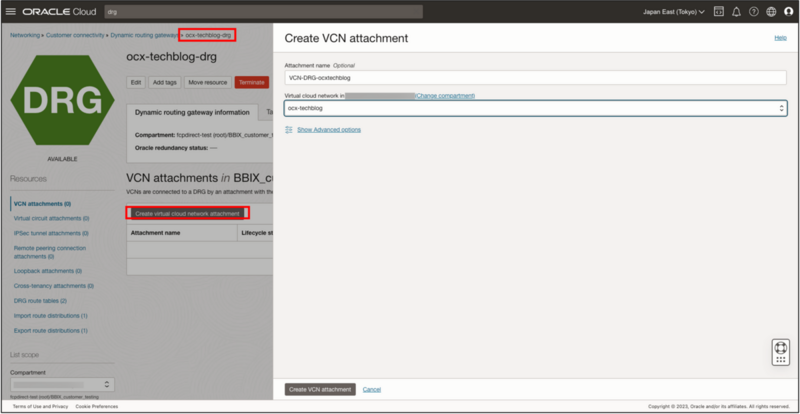Click the Oracle Cloud logo
Viewport: 800px width, 414px height.
(59, 11)
